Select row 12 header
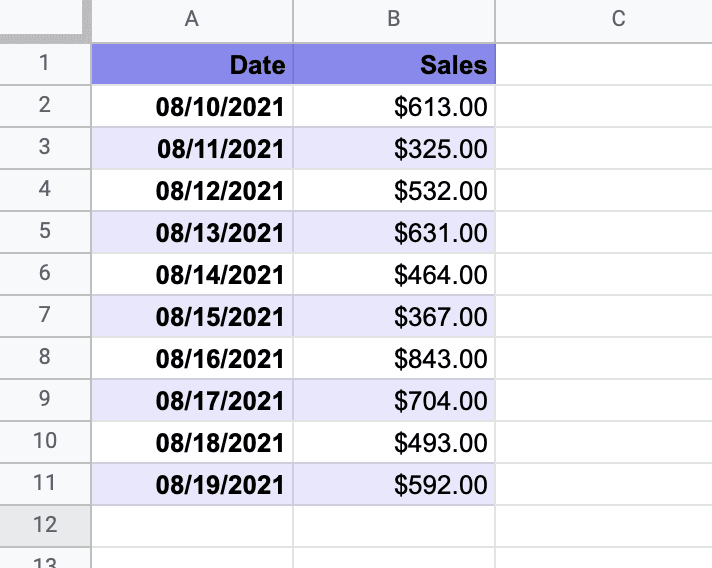The image size is (712, 568). tap(45, 526)
